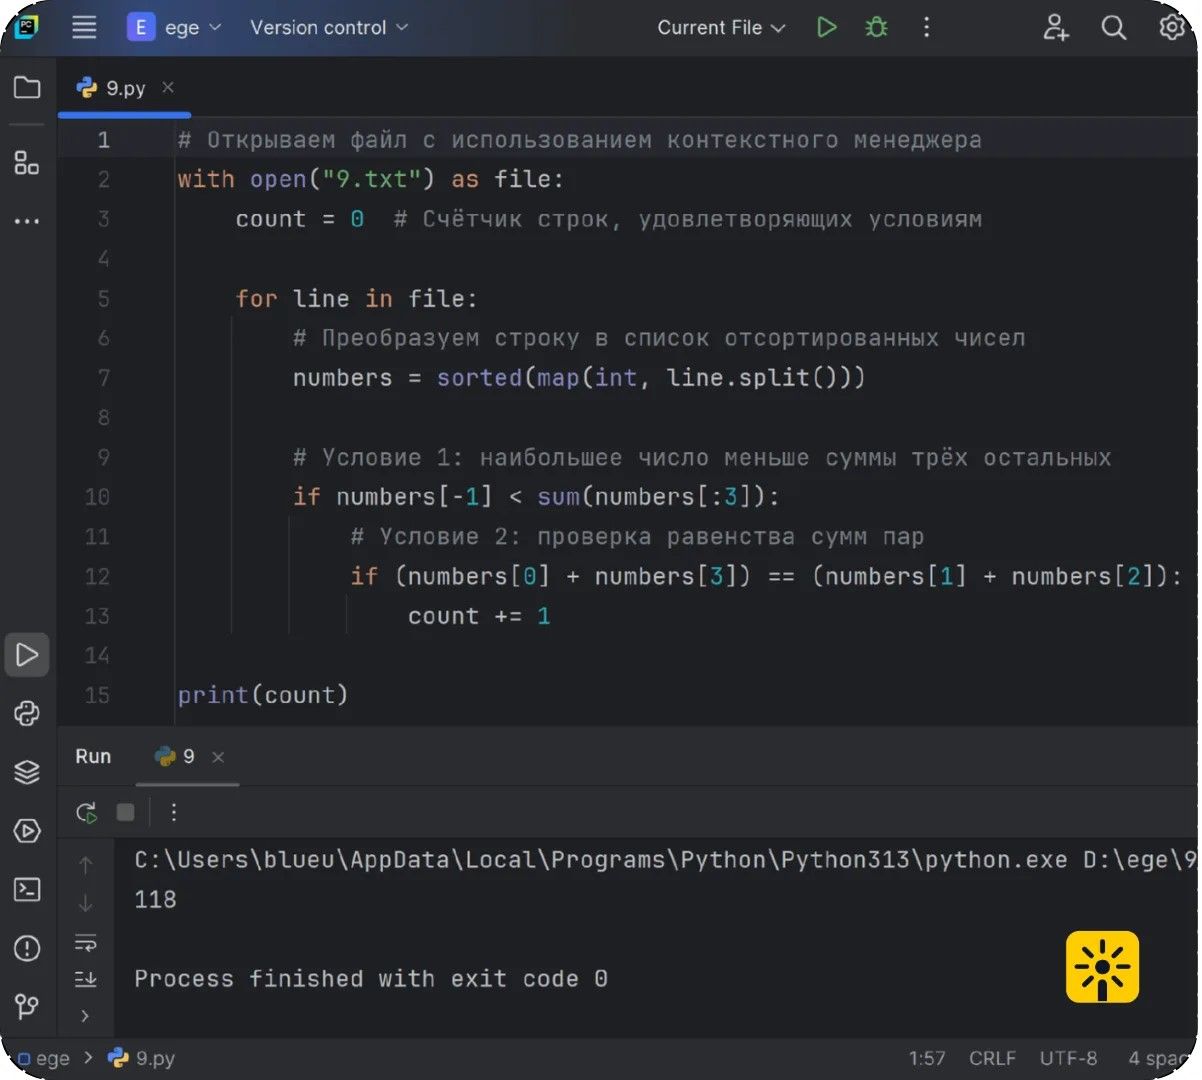Open the main hamburger menu
Viewport: 1202px width, 1080px height.
[84, 28]
